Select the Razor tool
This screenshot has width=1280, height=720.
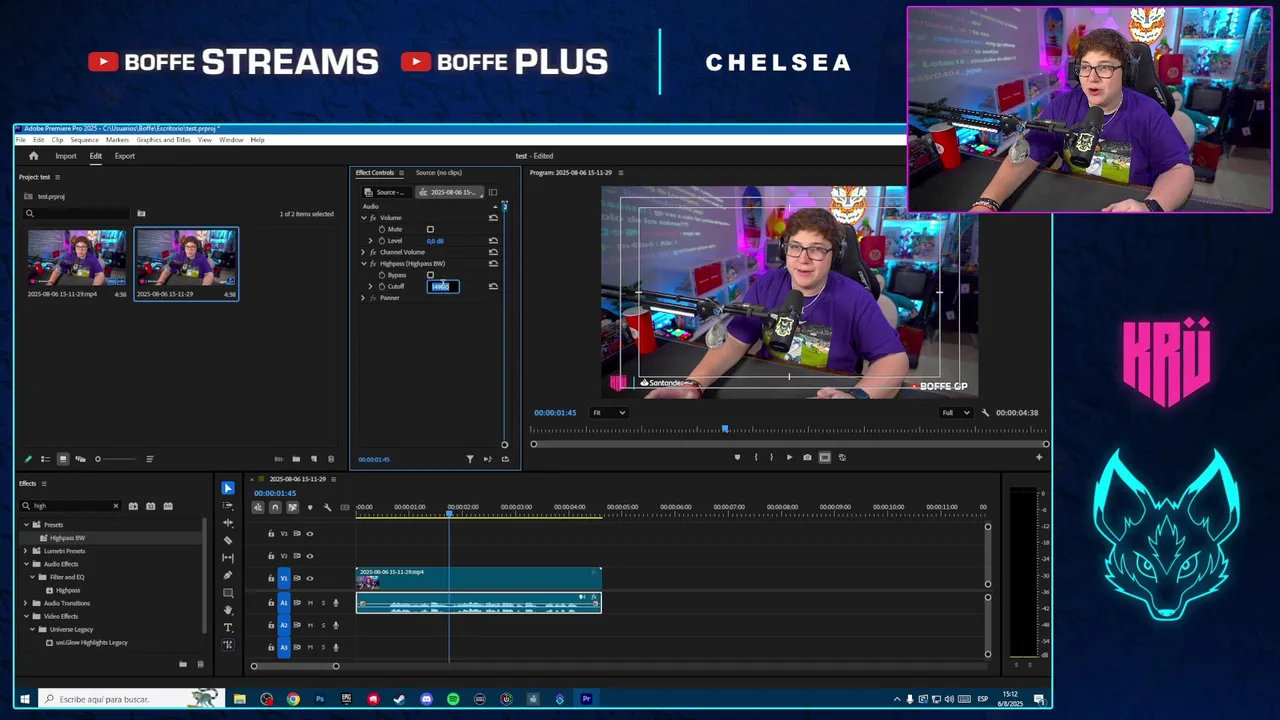click(228, 540)
